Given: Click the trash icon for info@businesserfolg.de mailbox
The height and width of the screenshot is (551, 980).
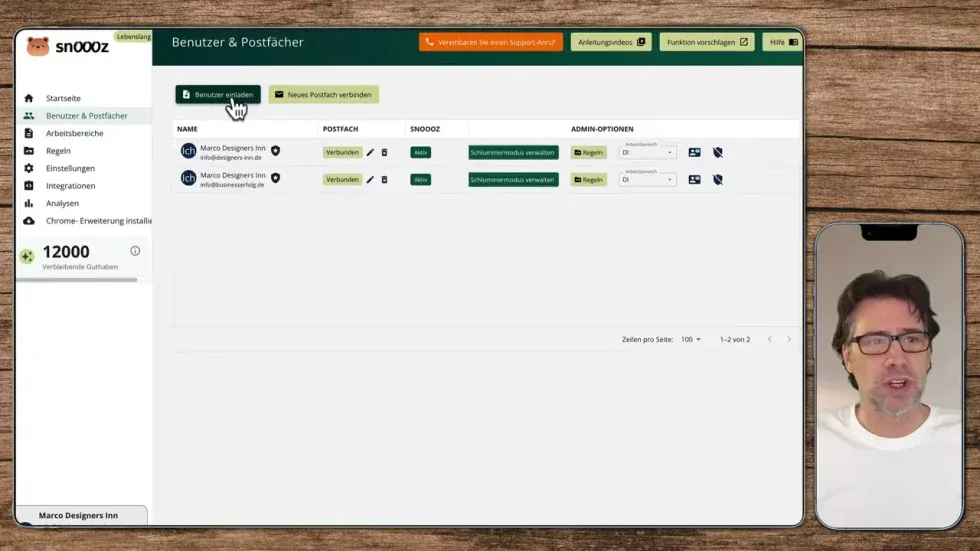Looking at the screenshot, I should click(x=384, y=180).
